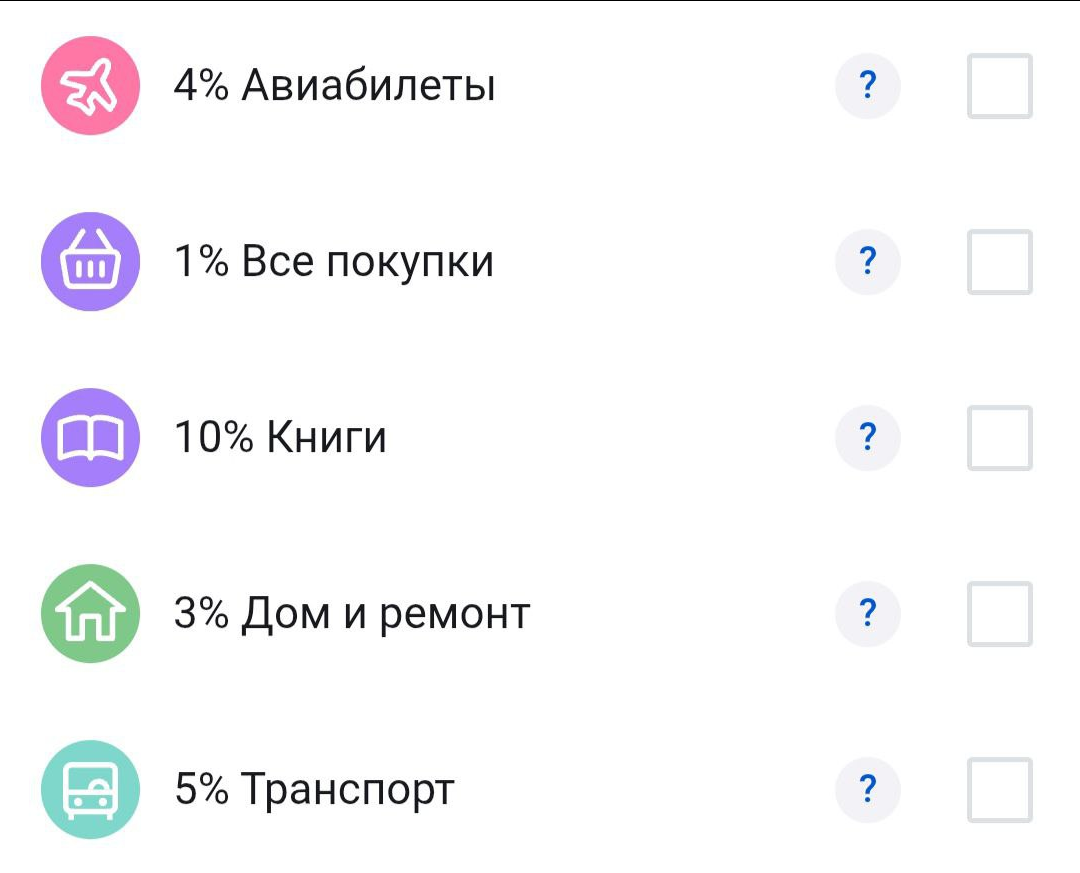Viewport: 1080px width, 873px height.
Task: Click the green circular category icon
Action: coord(90,613)
